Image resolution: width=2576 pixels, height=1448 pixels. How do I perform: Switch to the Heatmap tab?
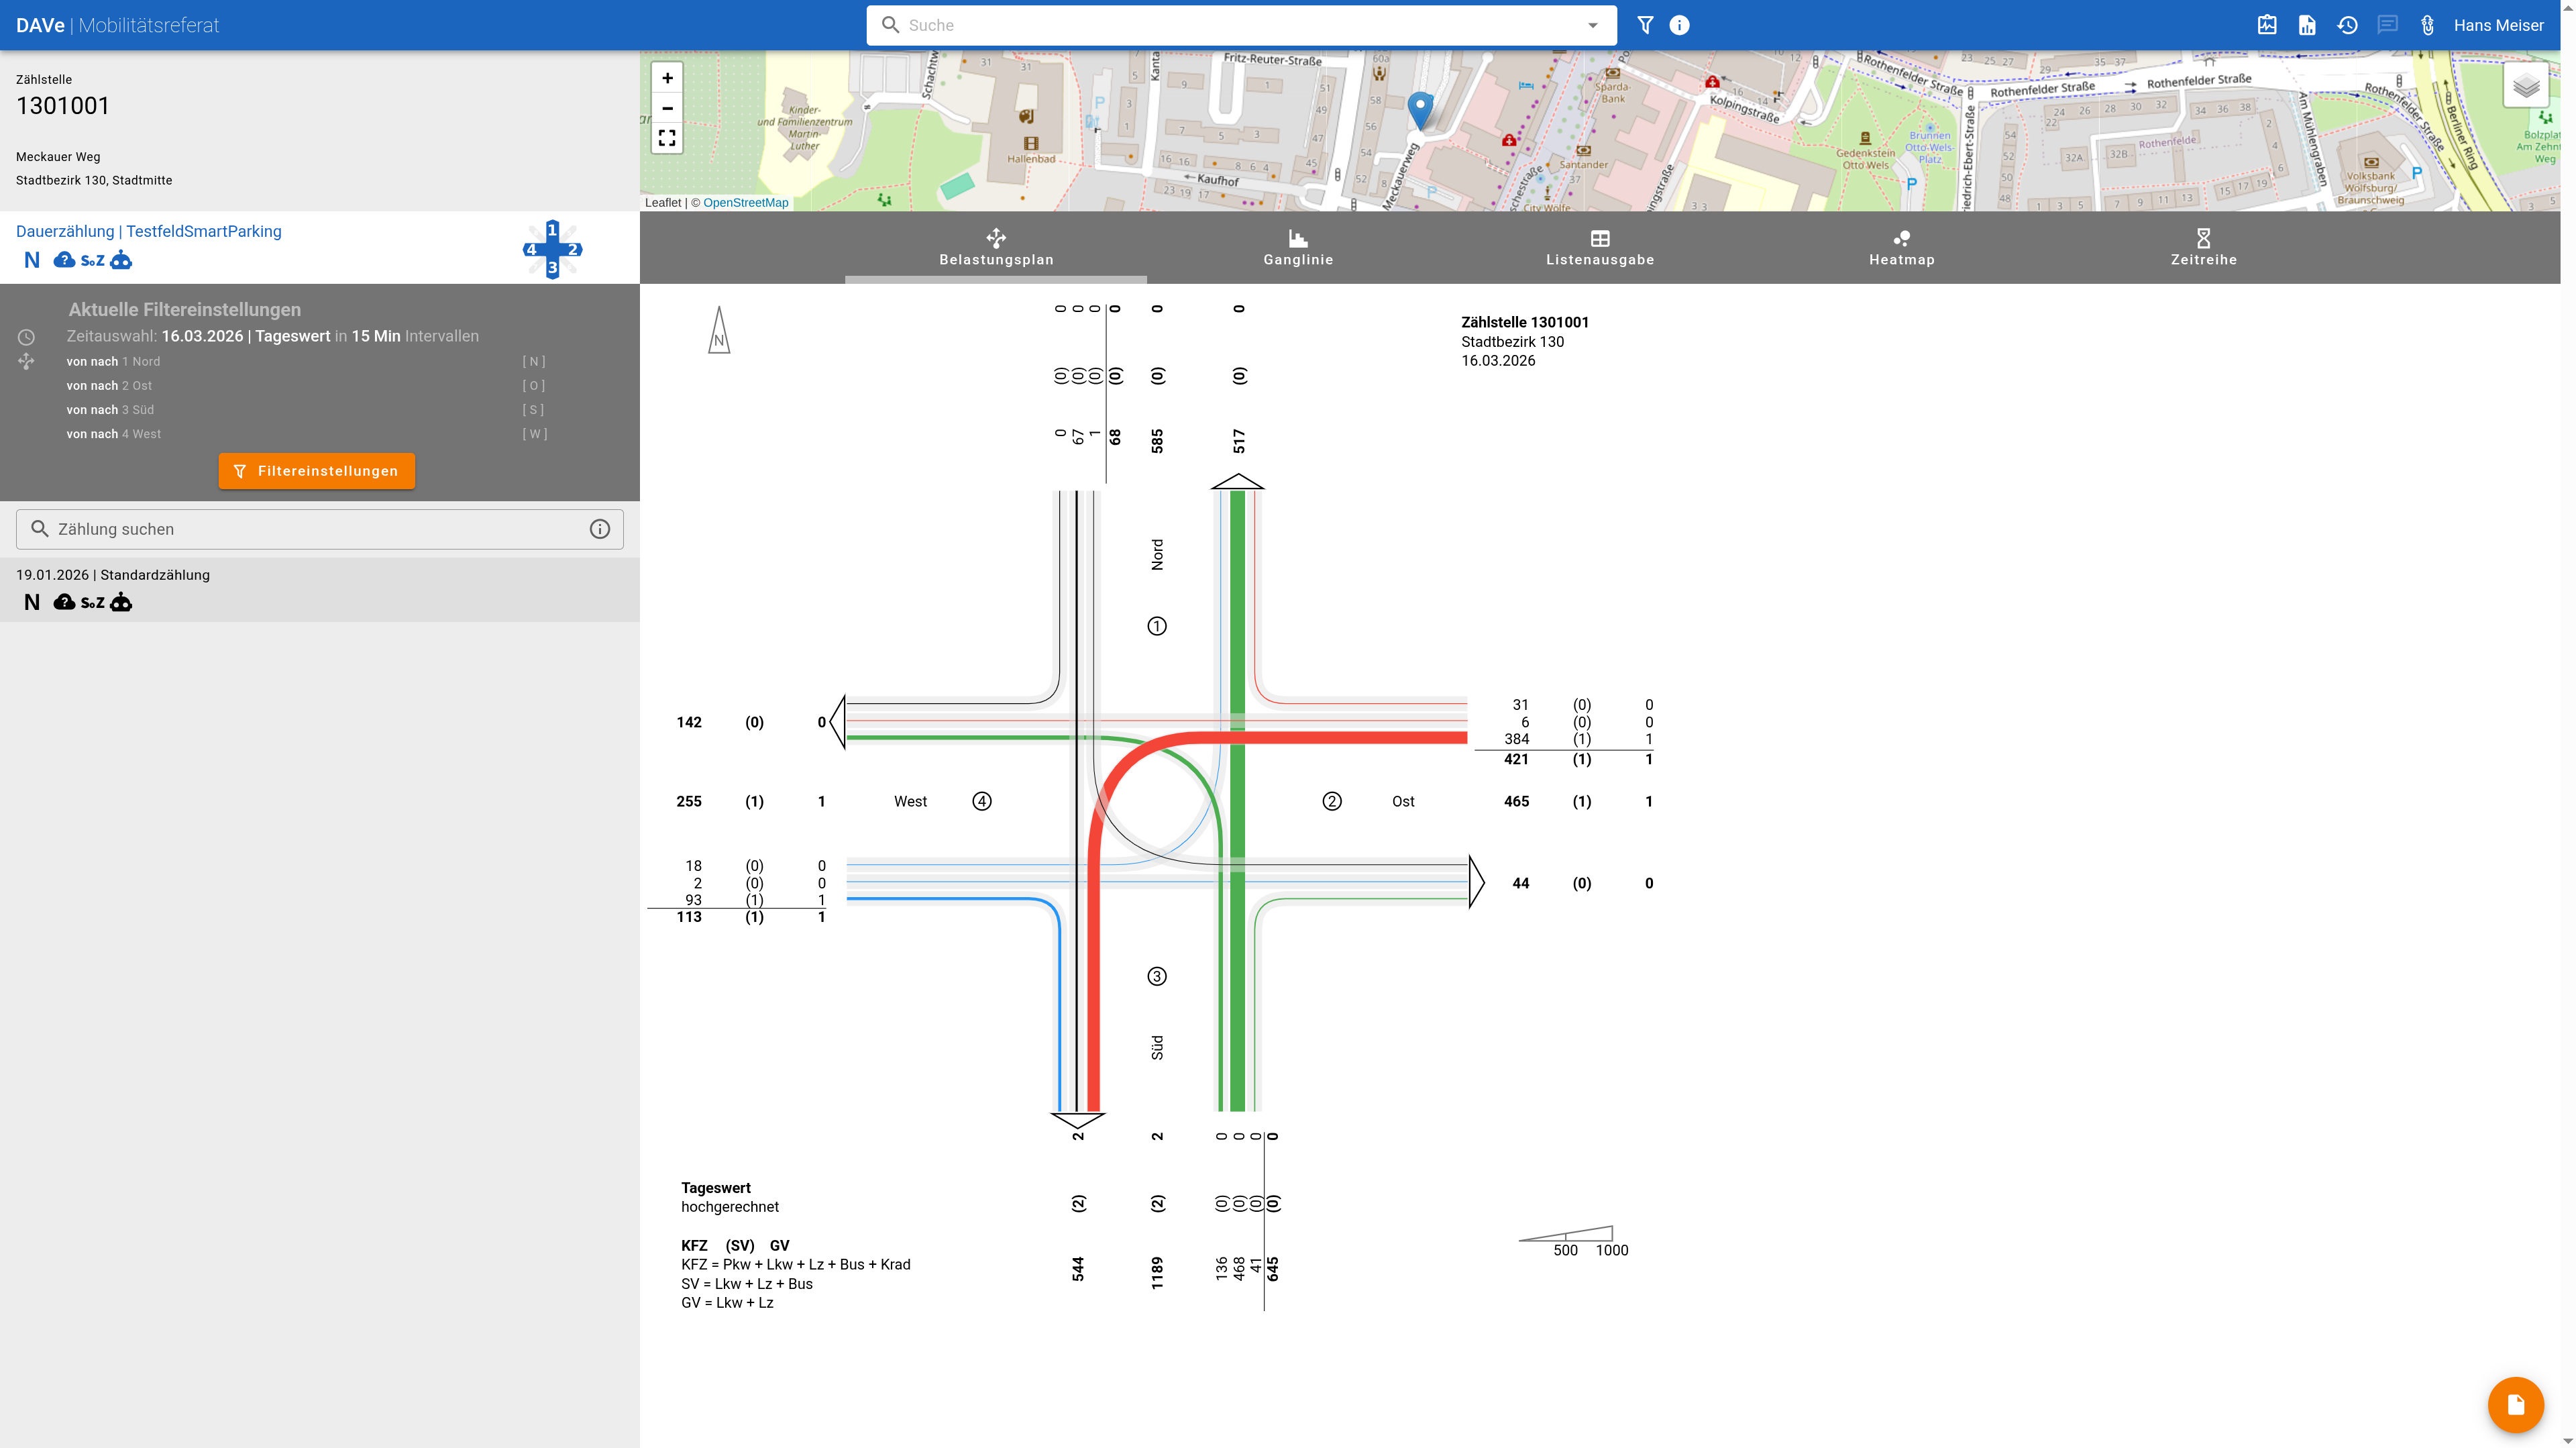tap(1901, 247)
